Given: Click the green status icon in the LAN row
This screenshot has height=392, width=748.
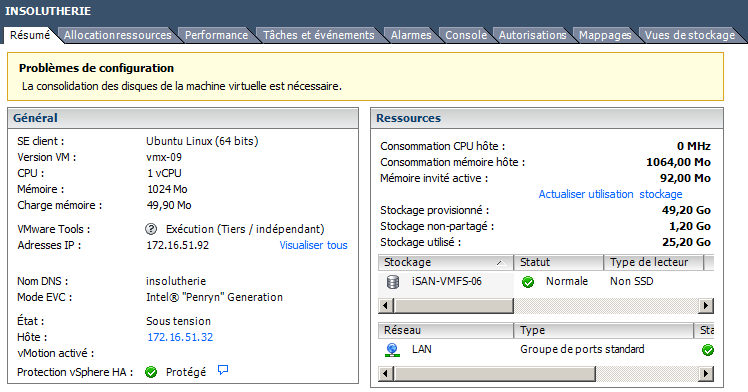Looking at the screenshot, I should coord(708,350).
